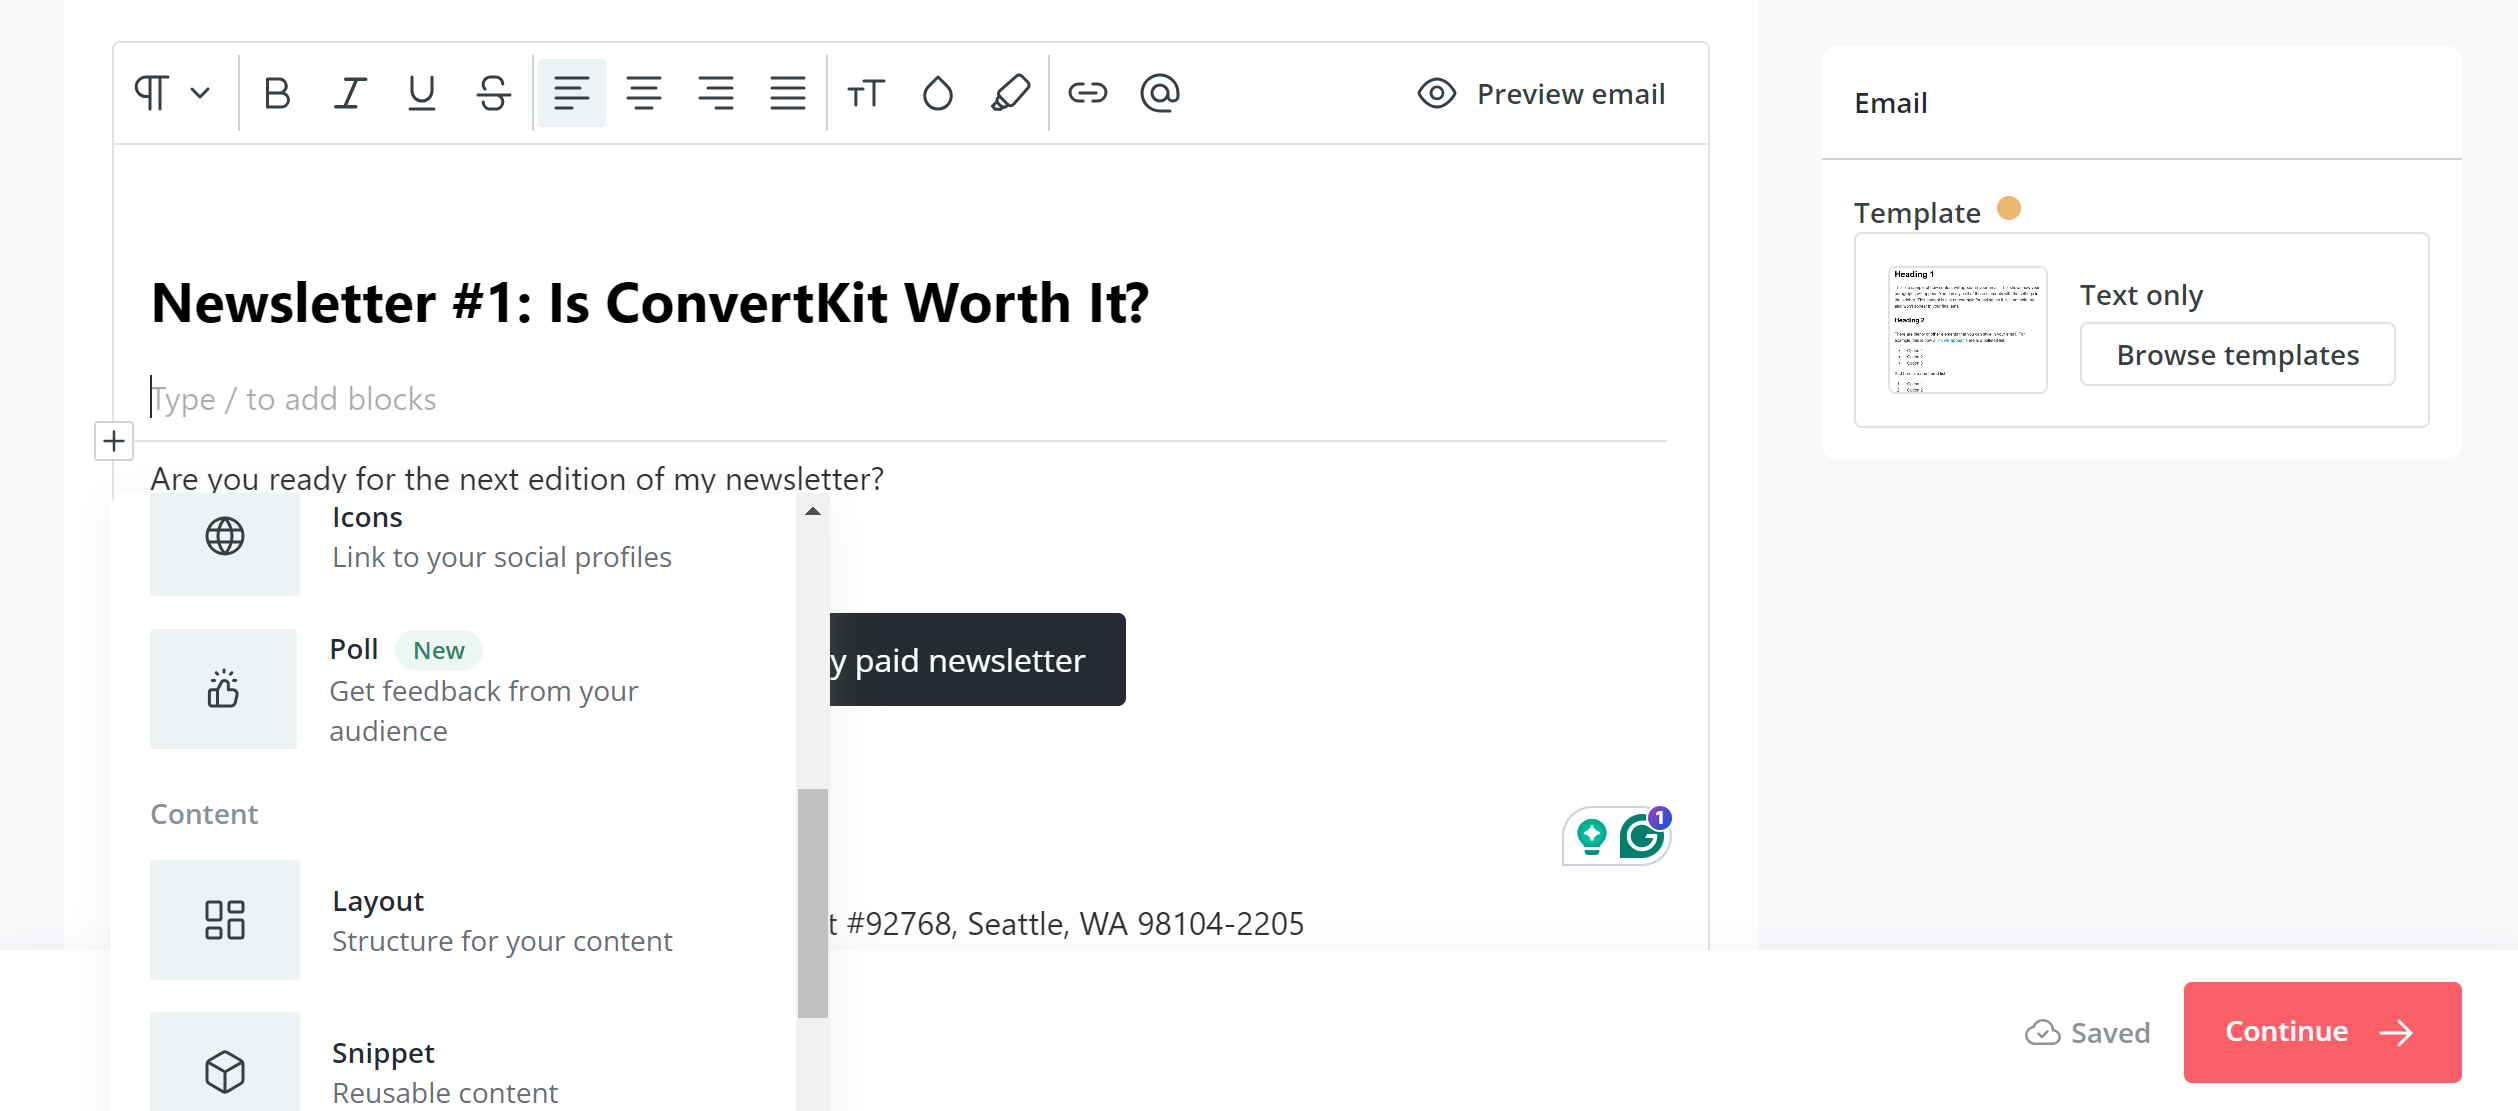Image resolution: width=2518 pixels, height=1111 pixels.
Task: Click the plus button to add block
Action: click(114, 441)
